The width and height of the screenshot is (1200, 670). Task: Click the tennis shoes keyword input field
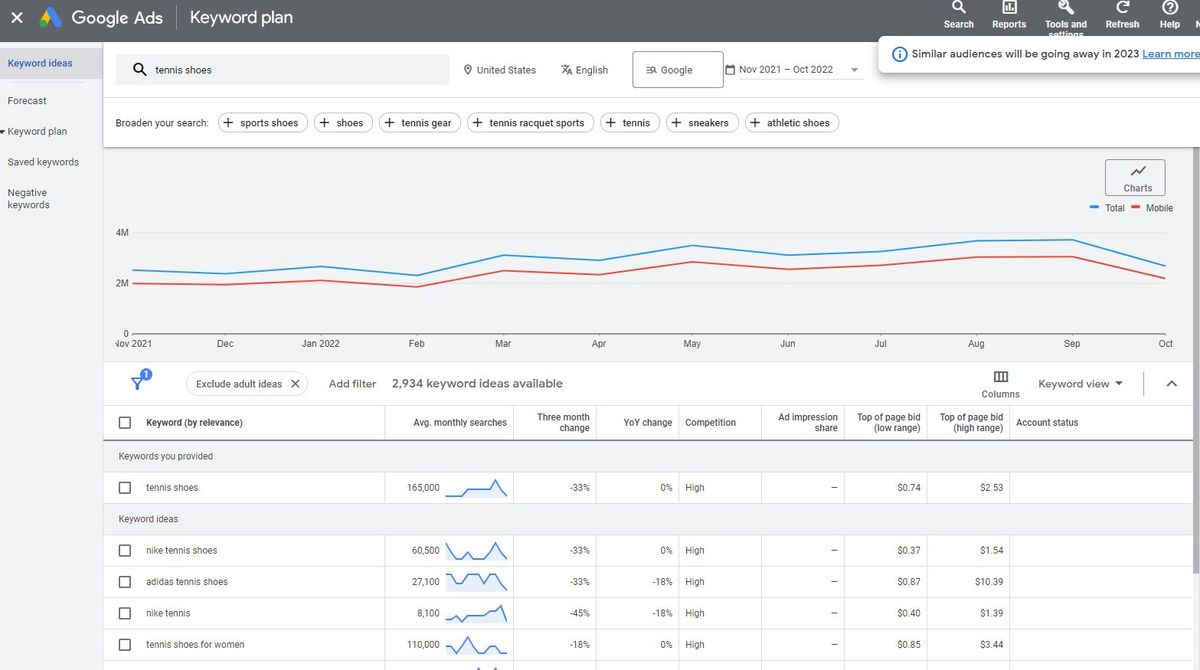tap(283, 70)
